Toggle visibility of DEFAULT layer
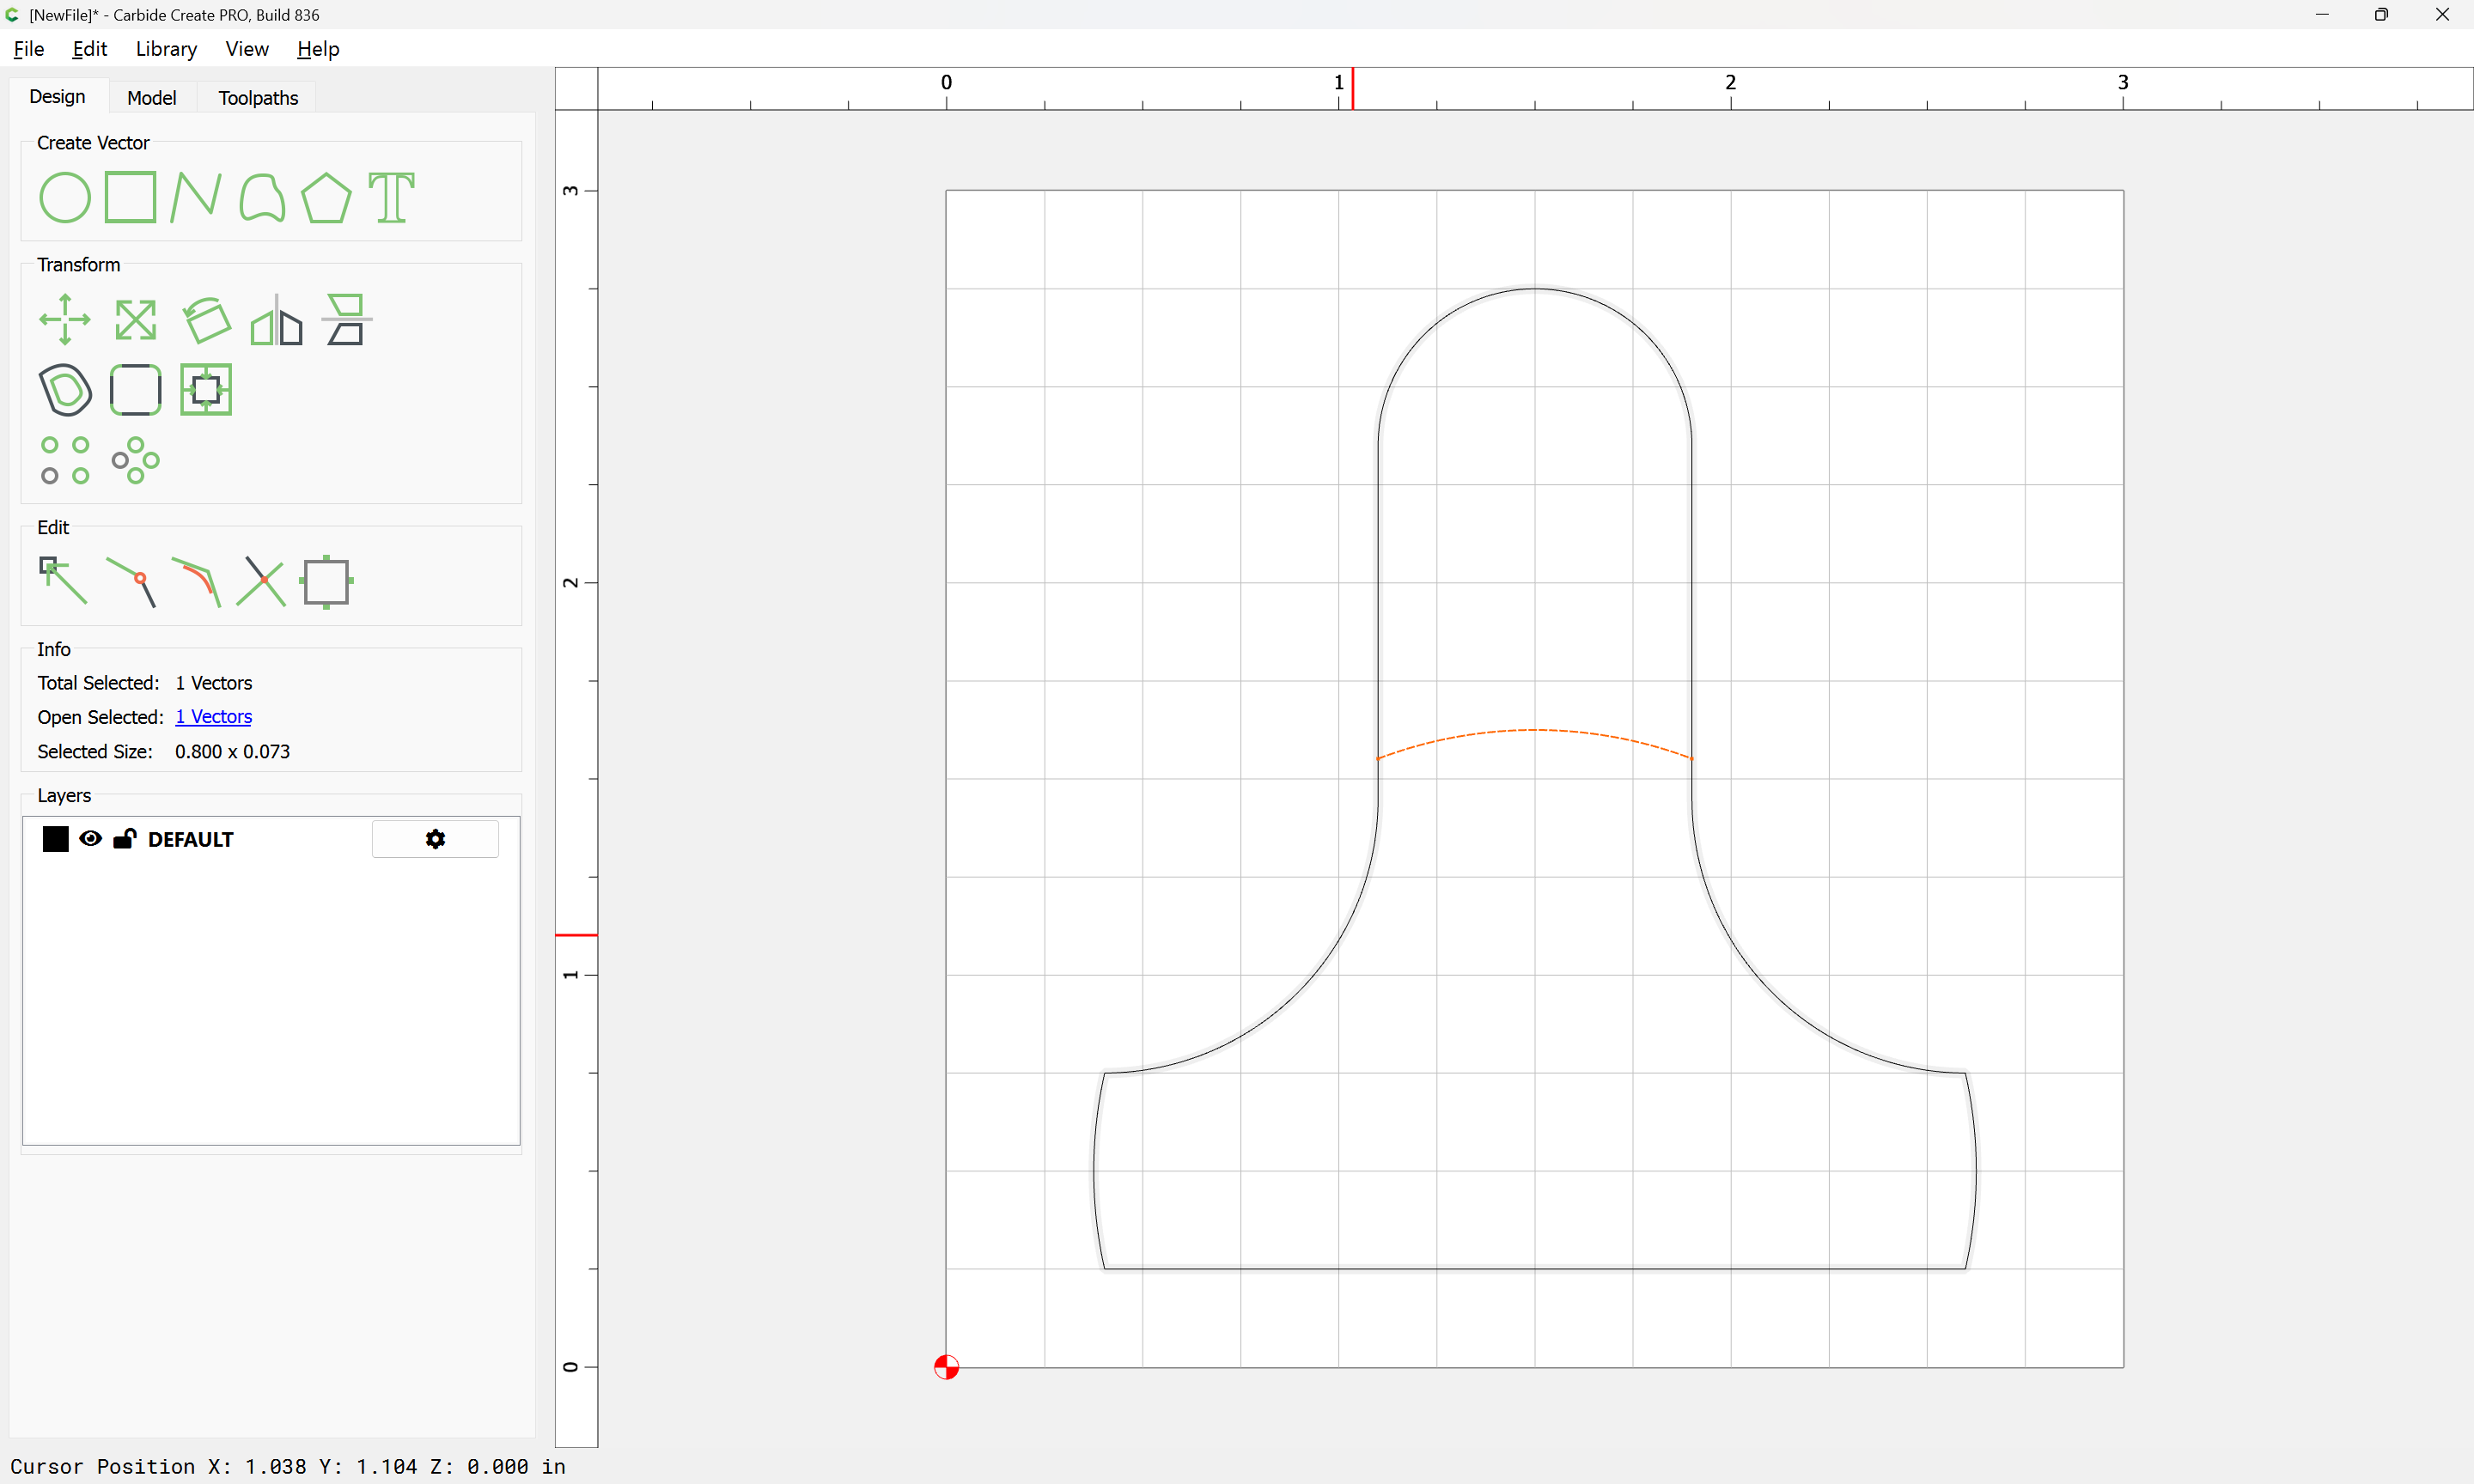 click(91, 839)
